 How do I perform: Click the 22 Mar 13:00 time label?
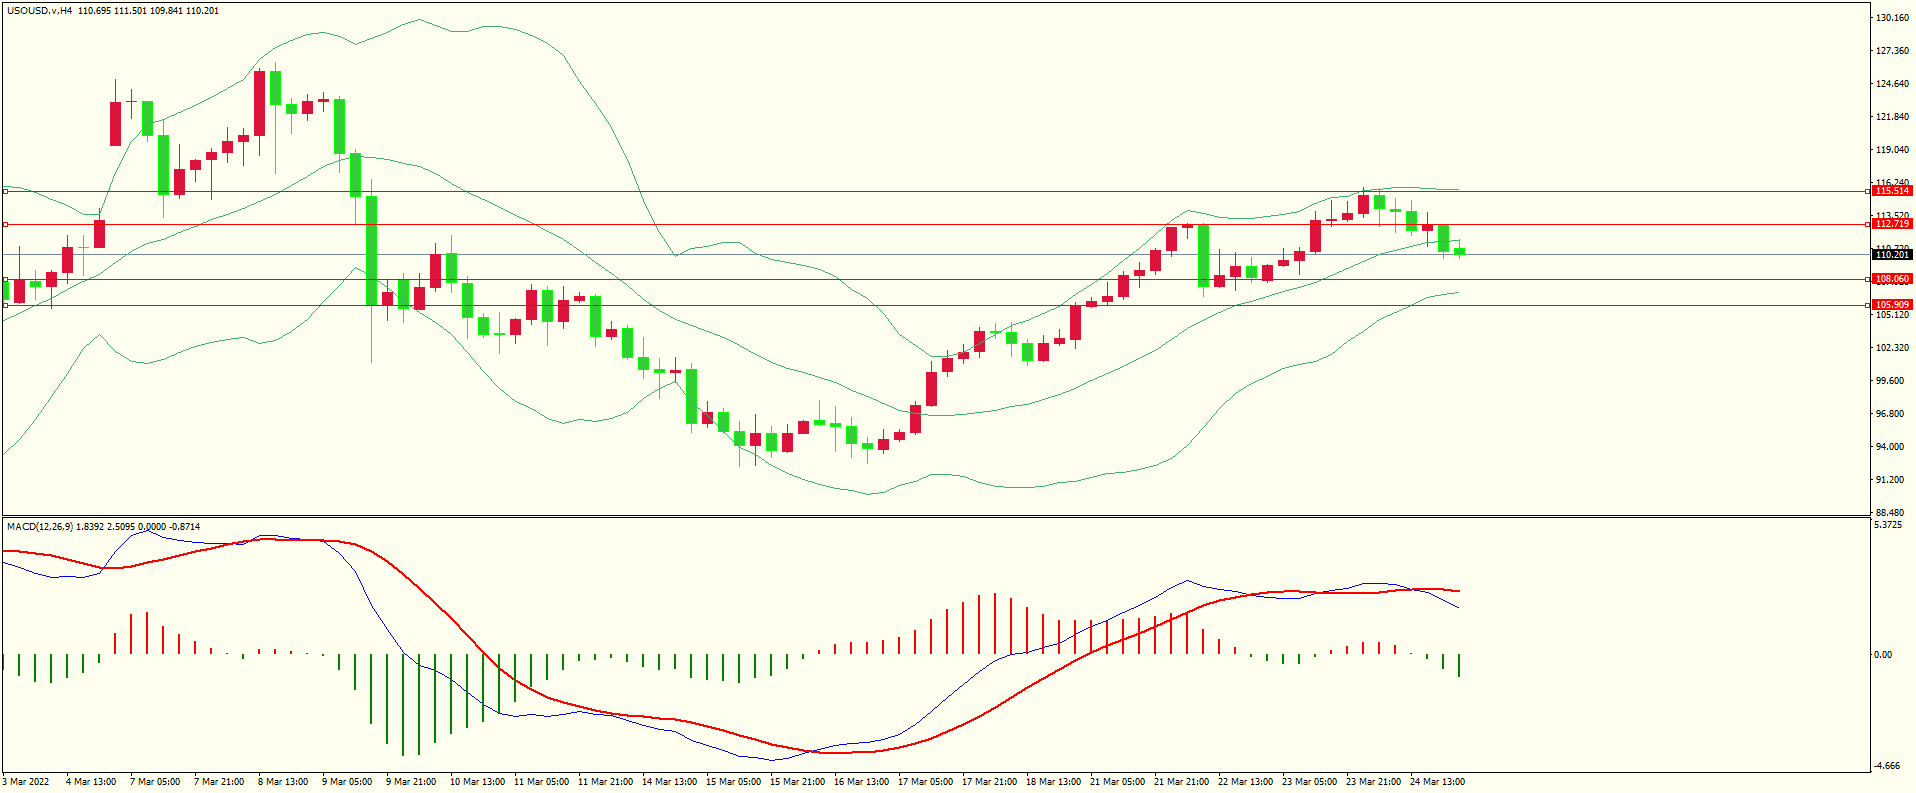pos(1245,782)
